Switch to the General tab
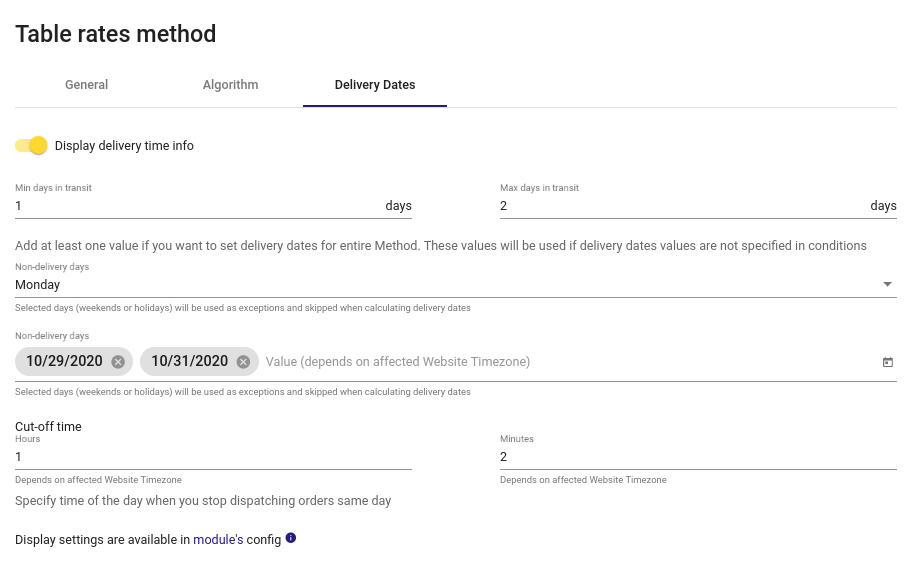This screenshot has width=908, height=565. point(86,85)
